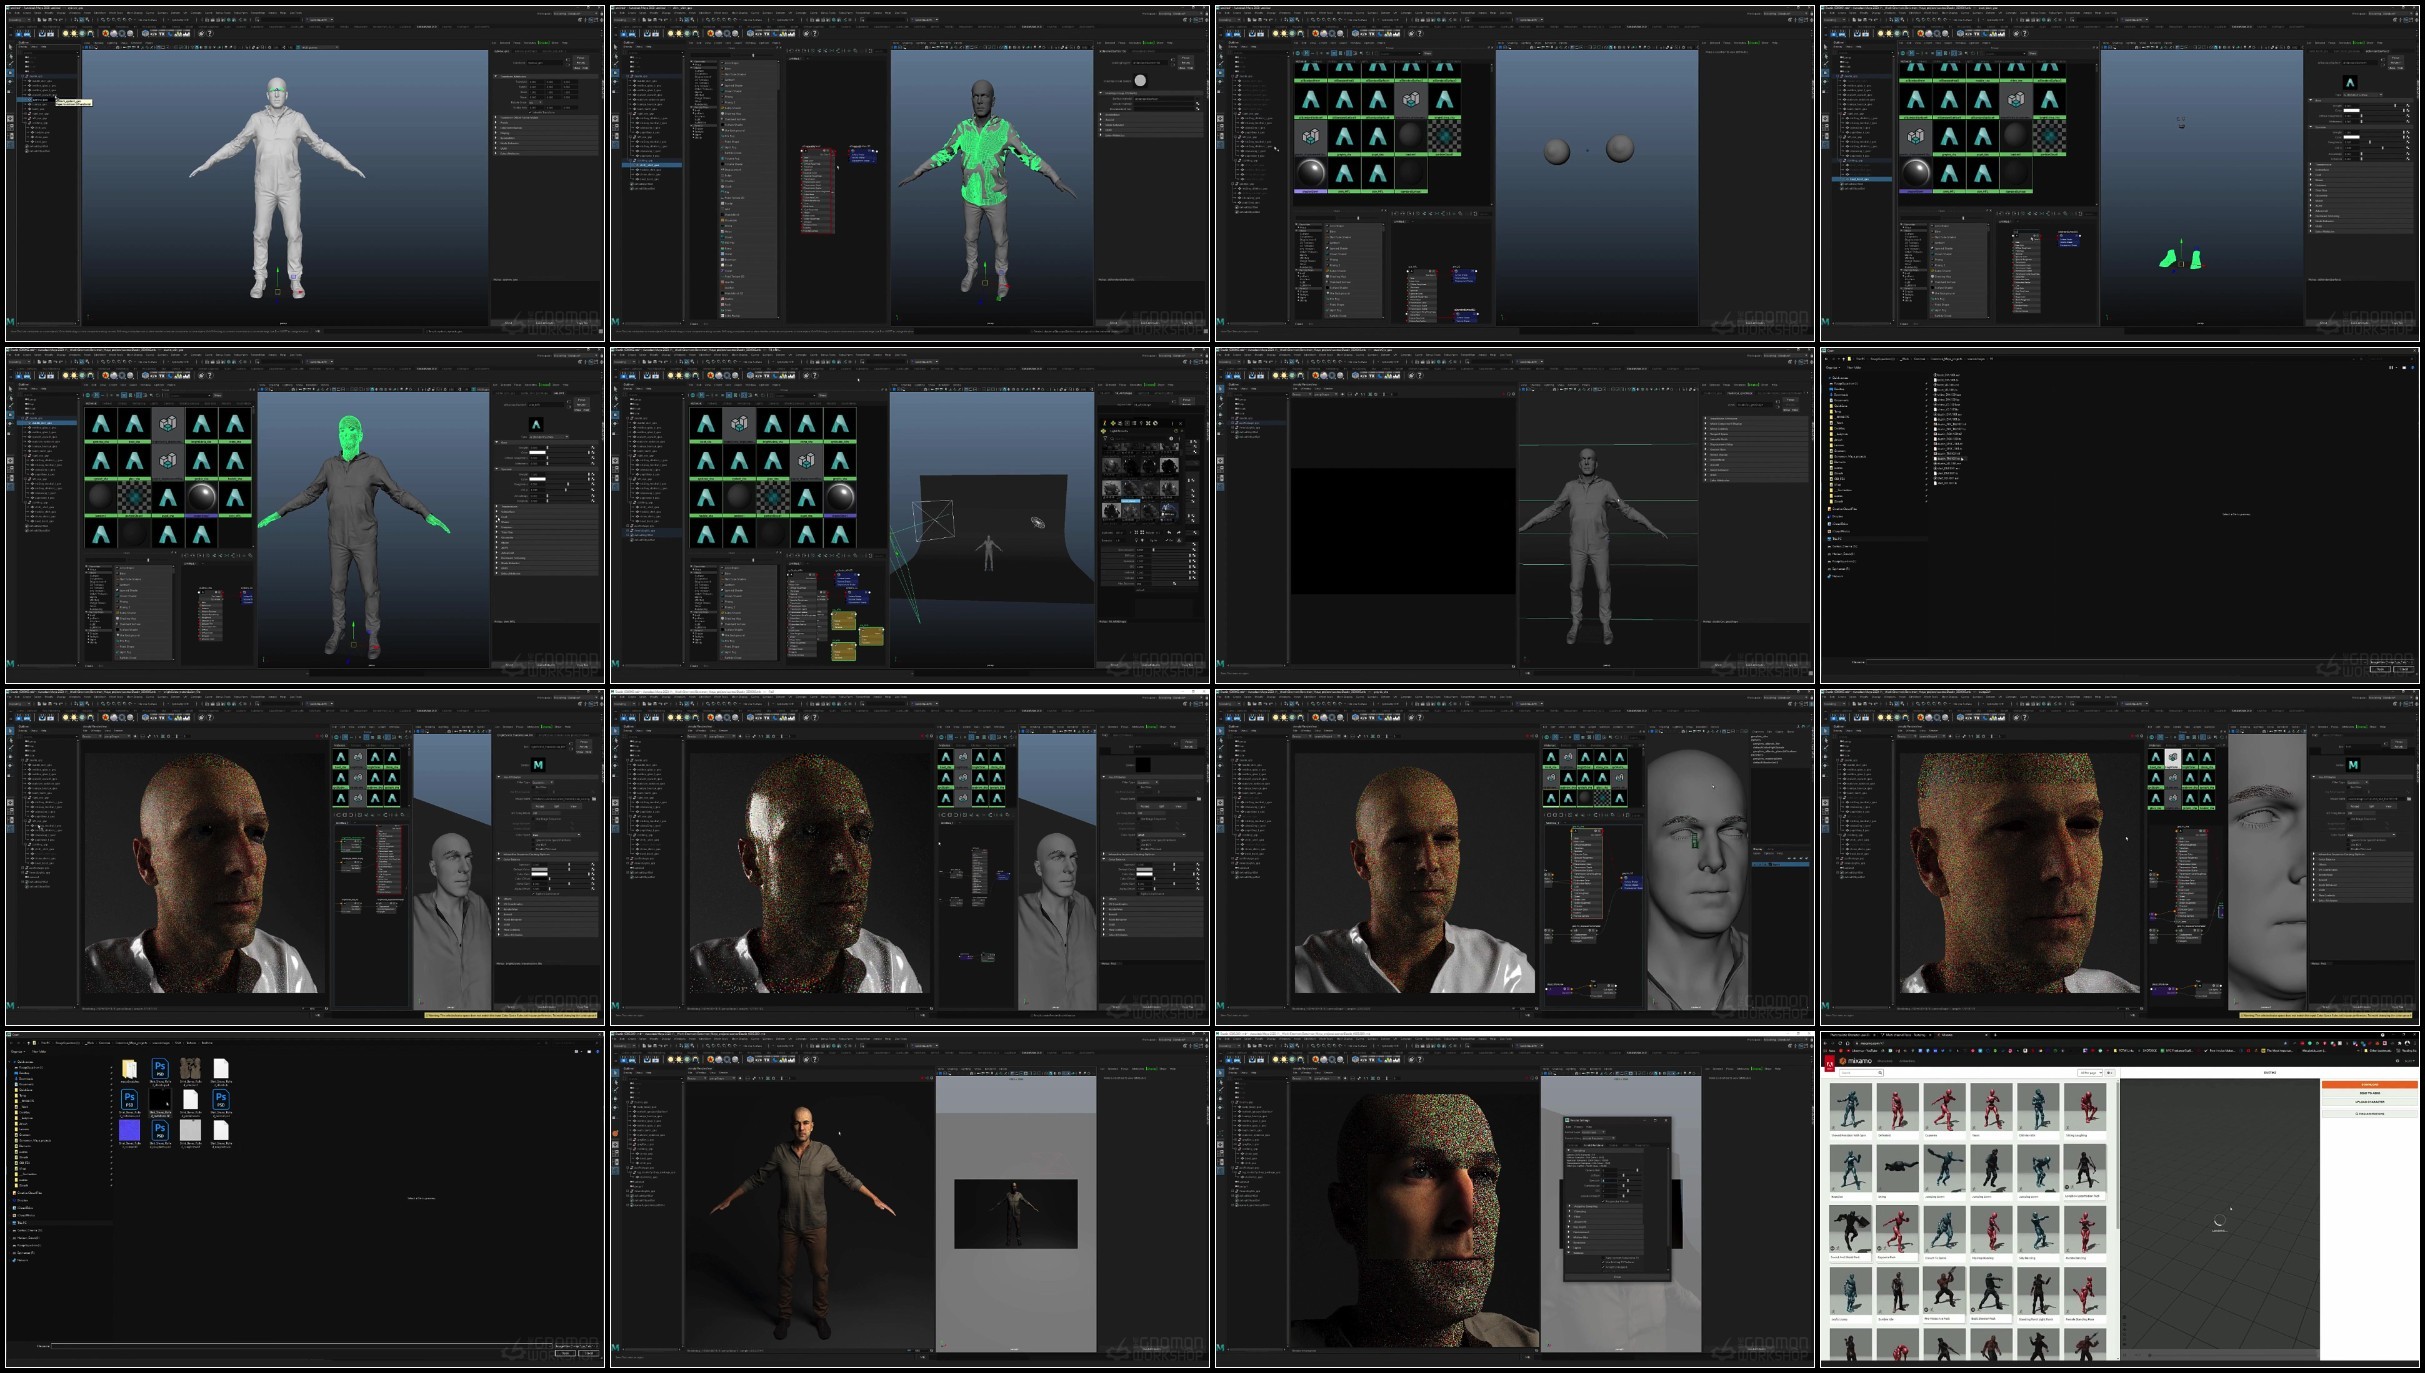The image size is (2425, 1373).
Task: Toggle the Progressive Render checkbox in Render Settings
Action: click(x=1603, y=1201)
